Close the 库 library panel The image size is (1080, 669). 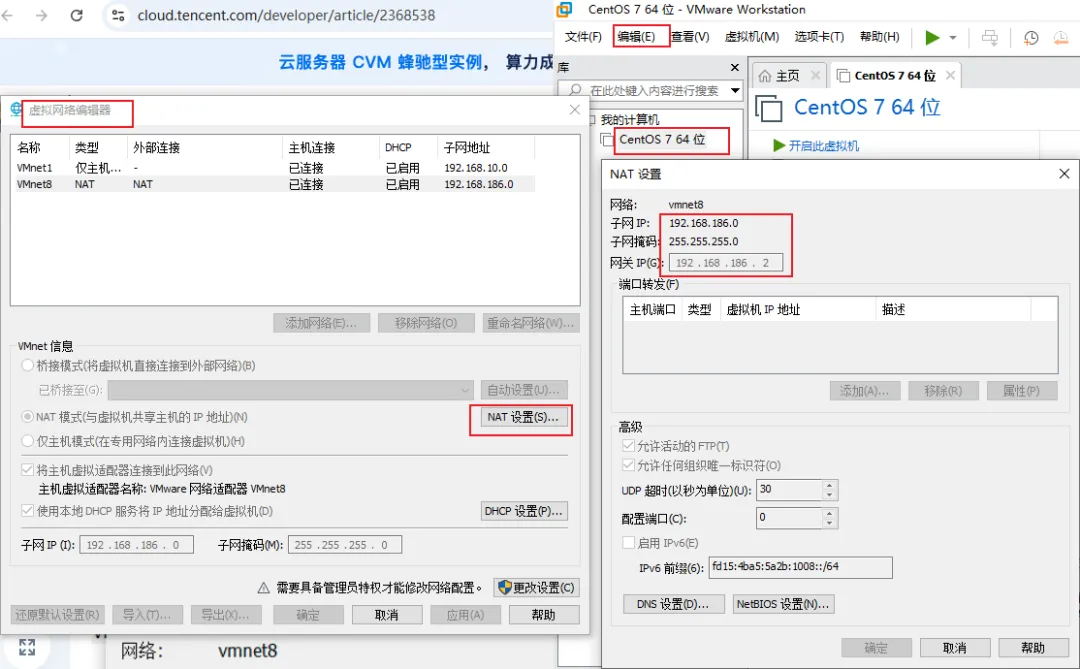pyautogui.click(x=735, y=67)
